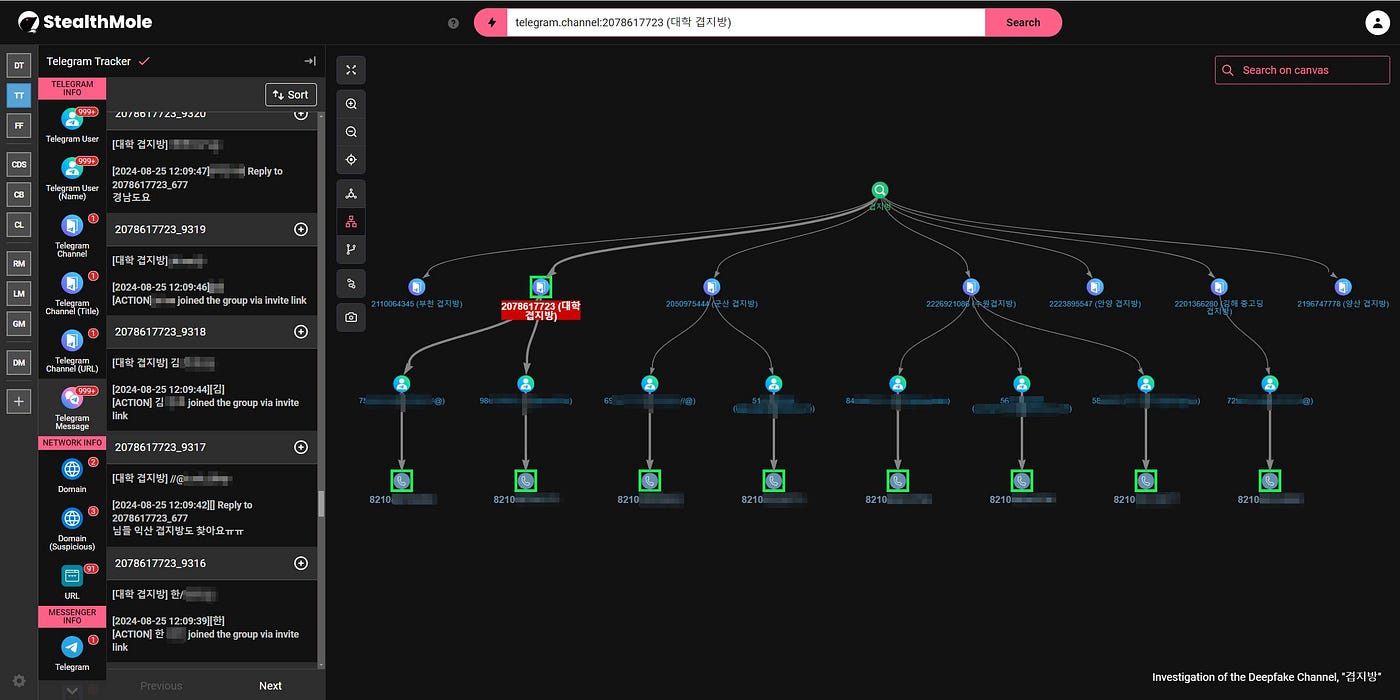Open the DM module
This screenshot has width=1400, height=700.
(x=19, y=362)
